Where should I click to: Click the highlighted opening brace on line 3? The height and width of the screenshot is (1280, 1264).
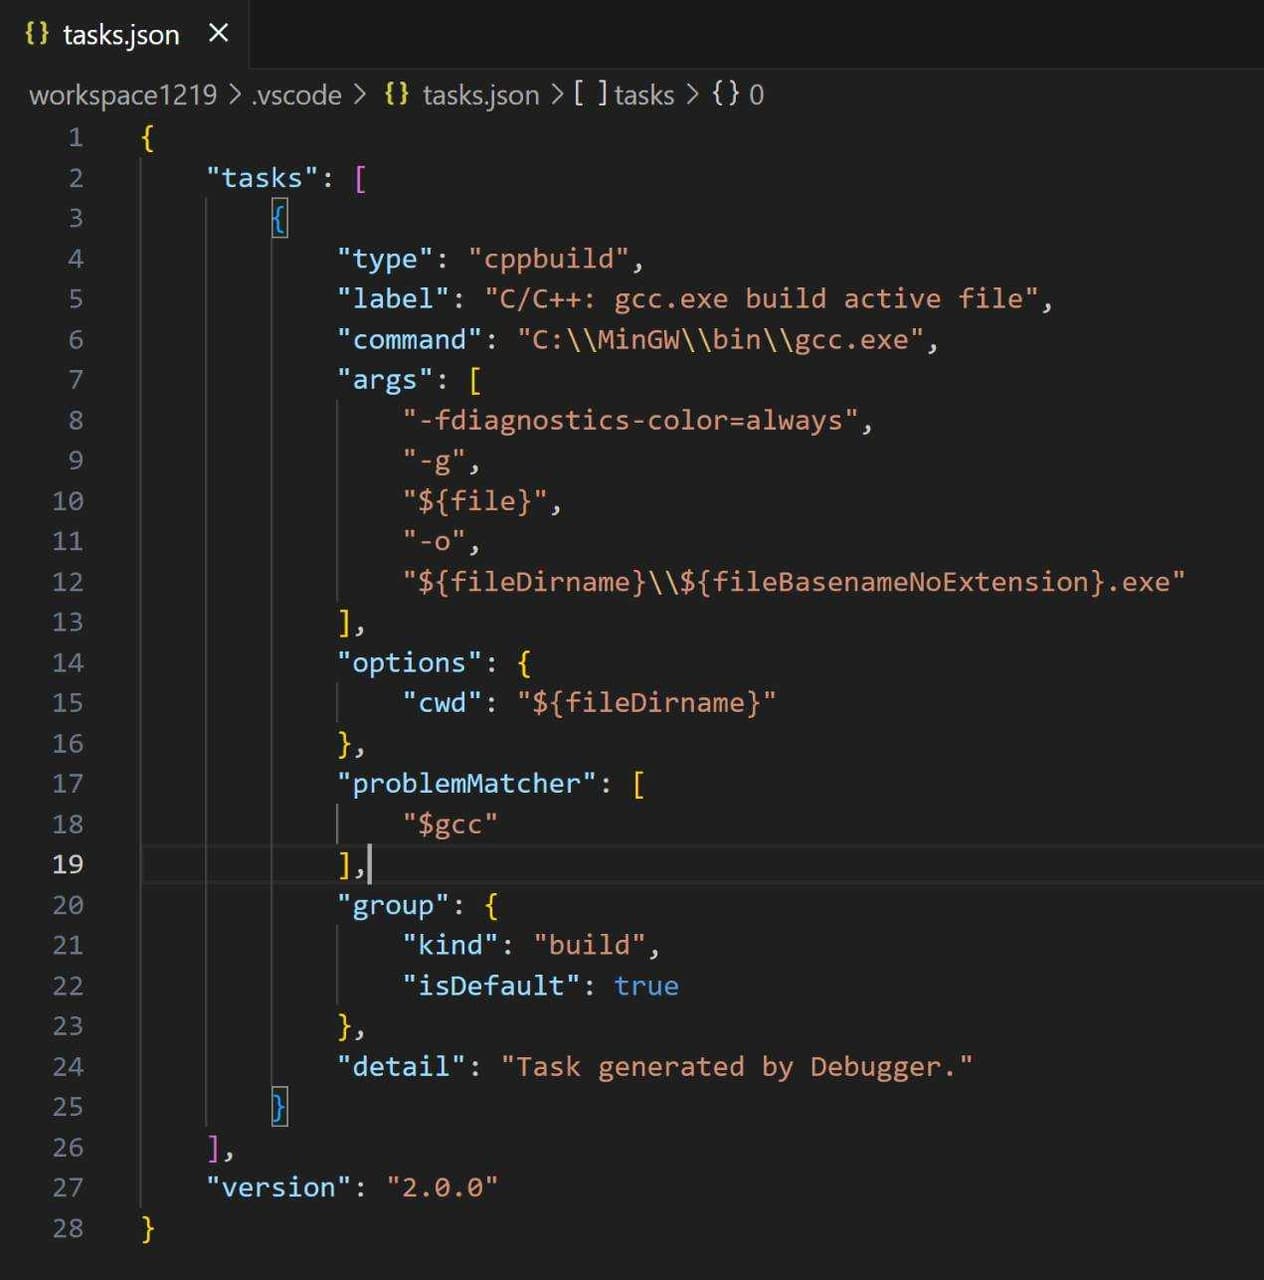pos(279,218)
